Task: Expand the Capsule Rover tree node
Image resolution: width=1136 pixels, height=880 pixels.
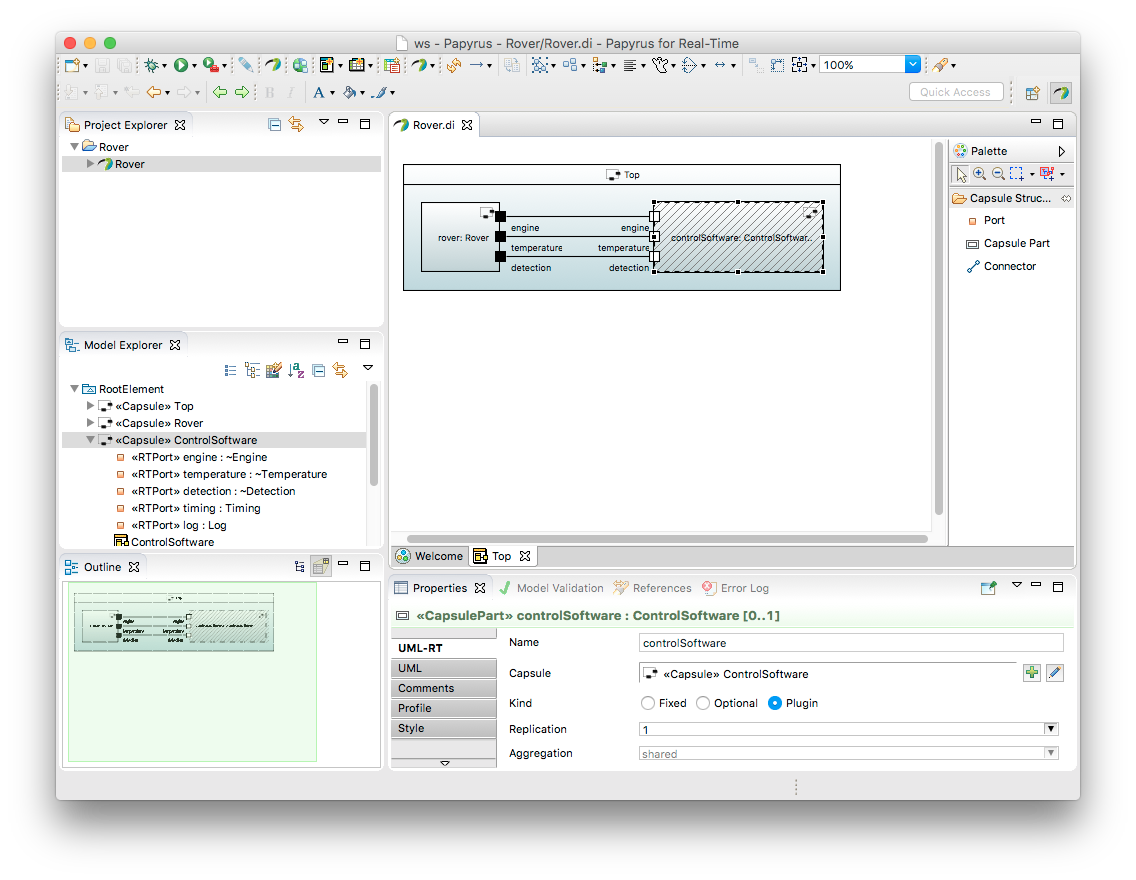Action: 91,422
